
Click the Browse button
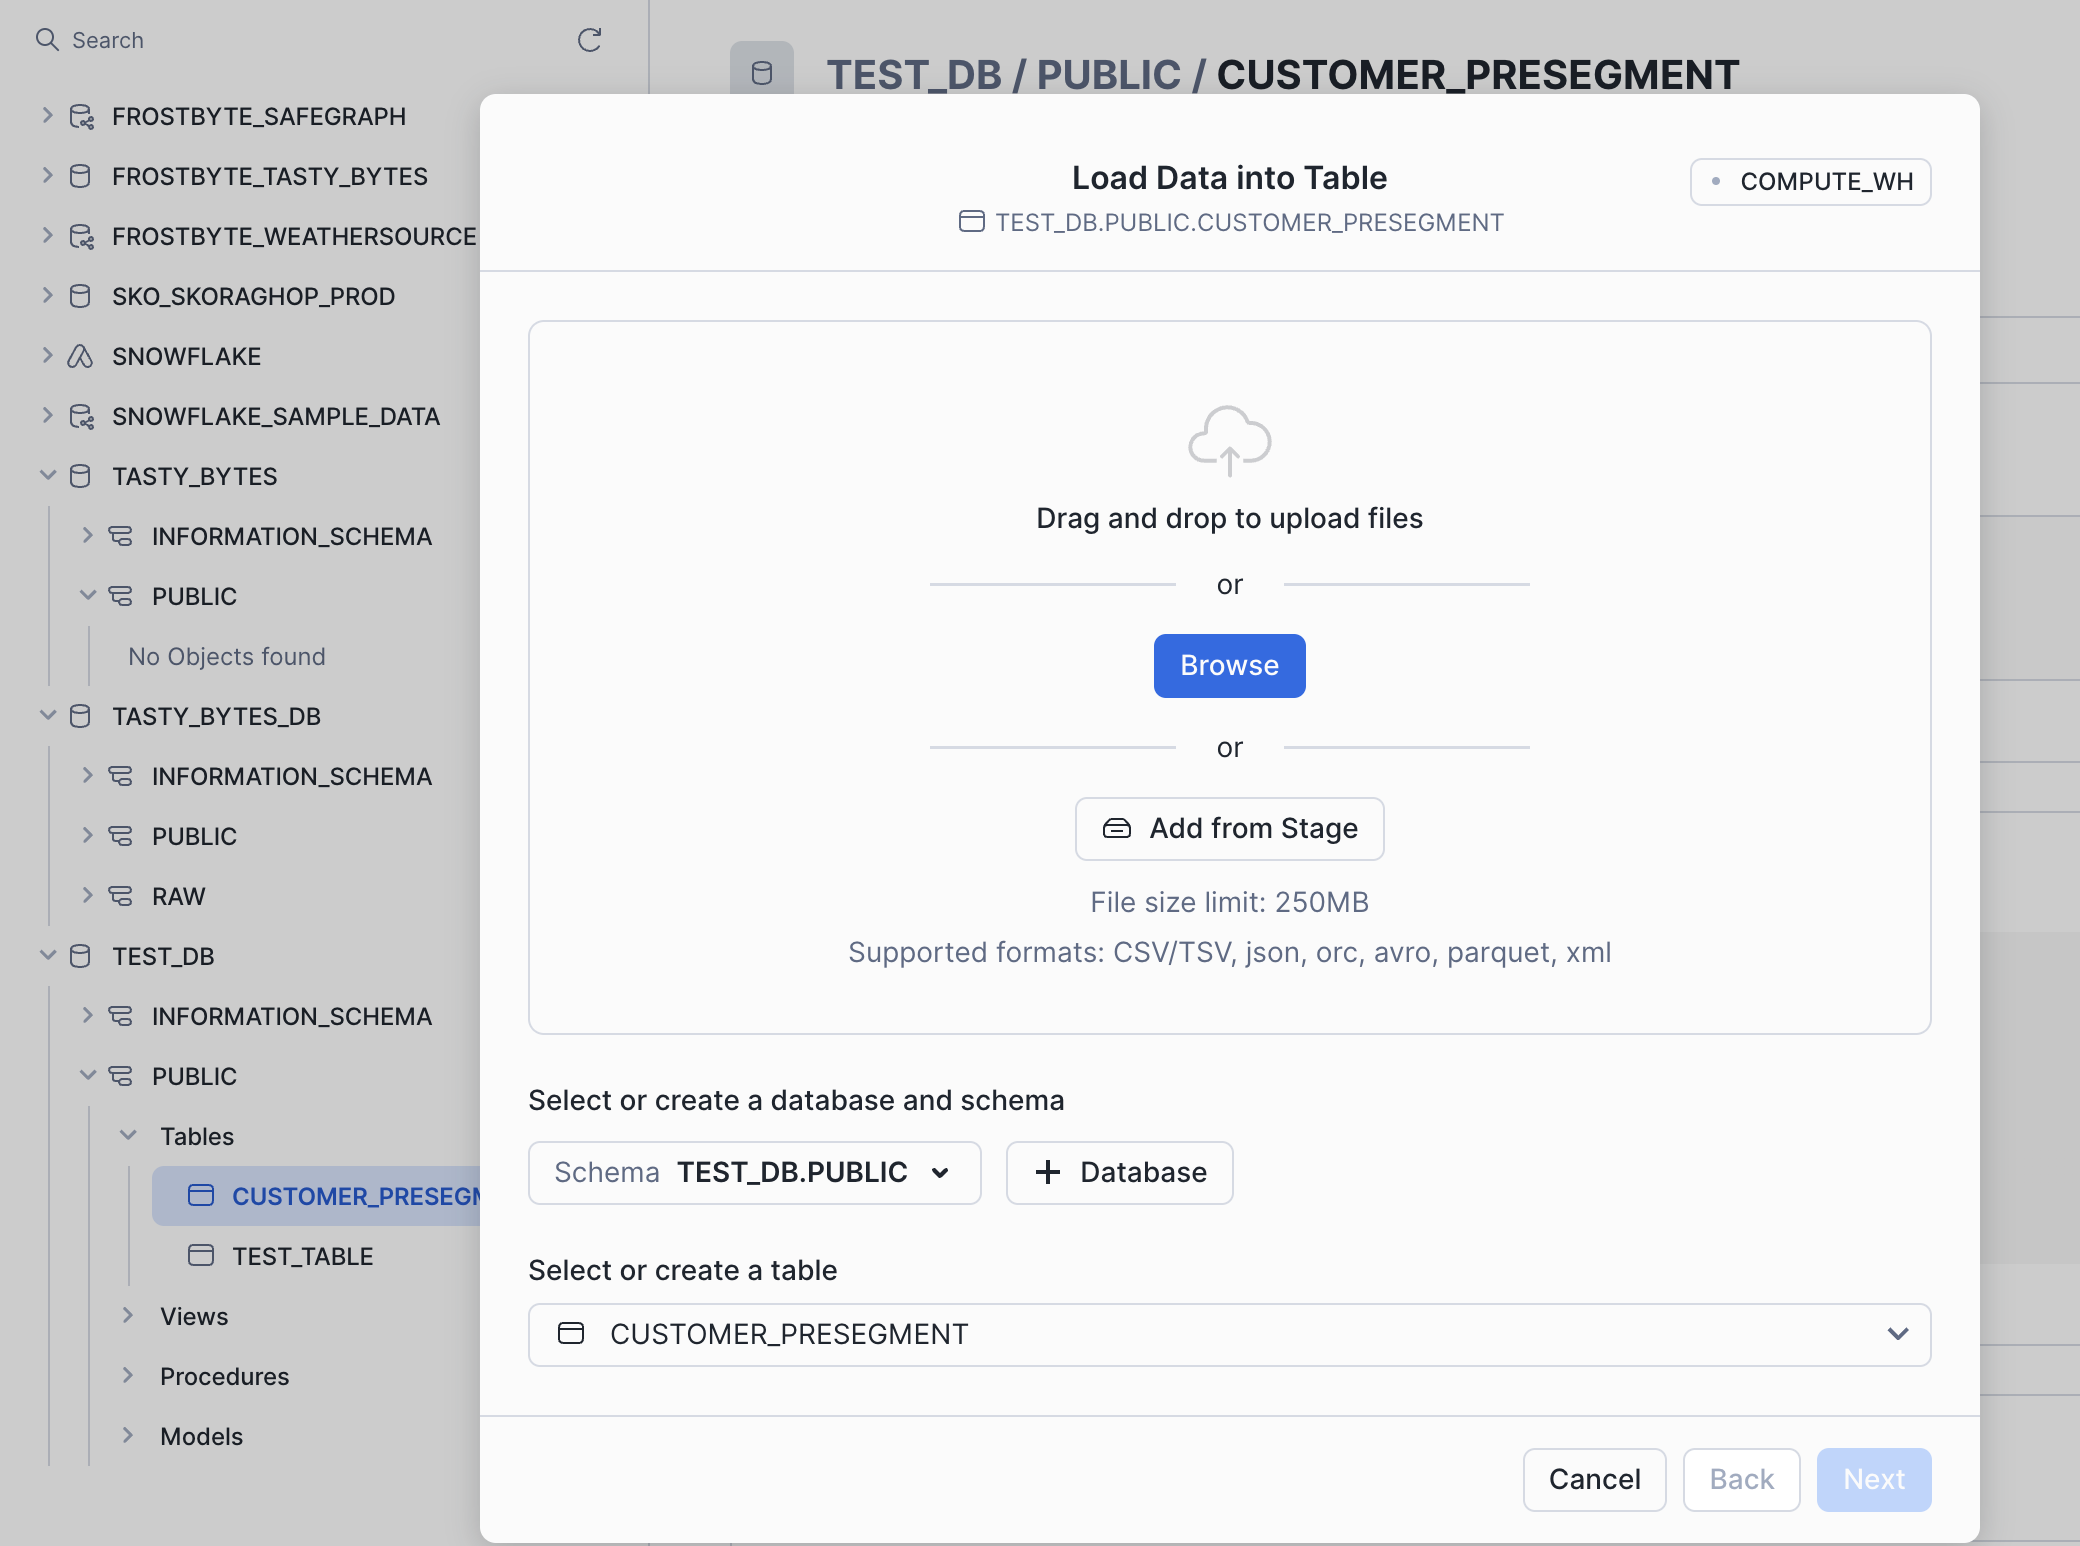pos(1229,666)
